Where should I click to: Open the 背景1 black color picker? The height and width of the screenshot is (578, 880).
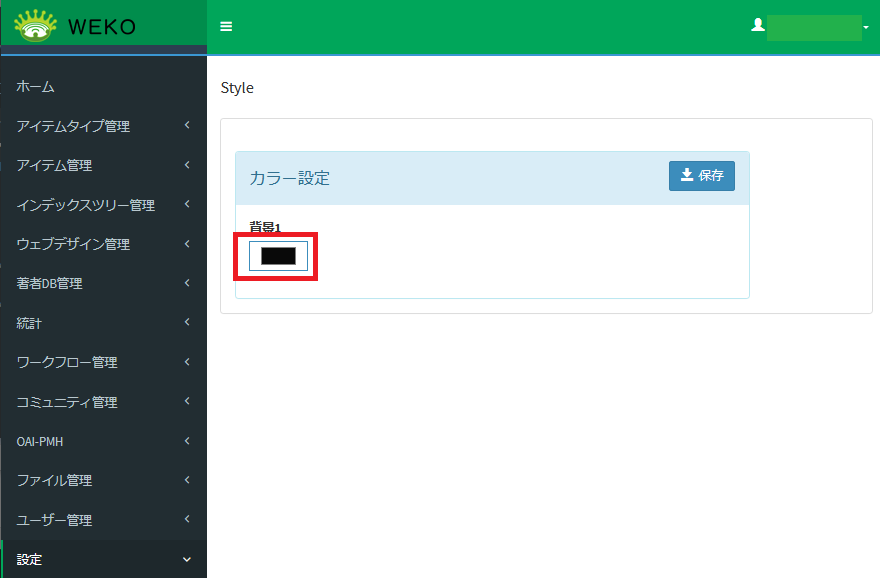[278, 256]
